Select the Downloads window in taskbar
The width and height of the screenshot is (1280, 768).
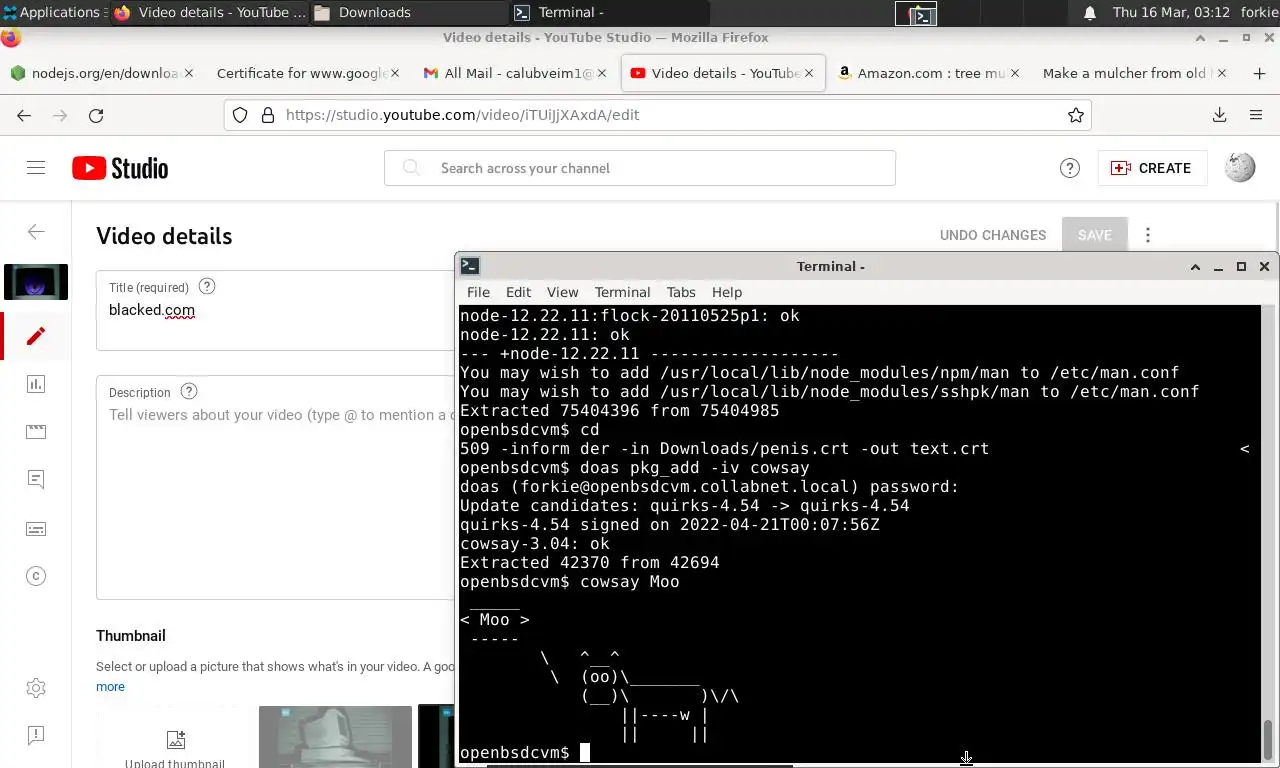point(408,13)
